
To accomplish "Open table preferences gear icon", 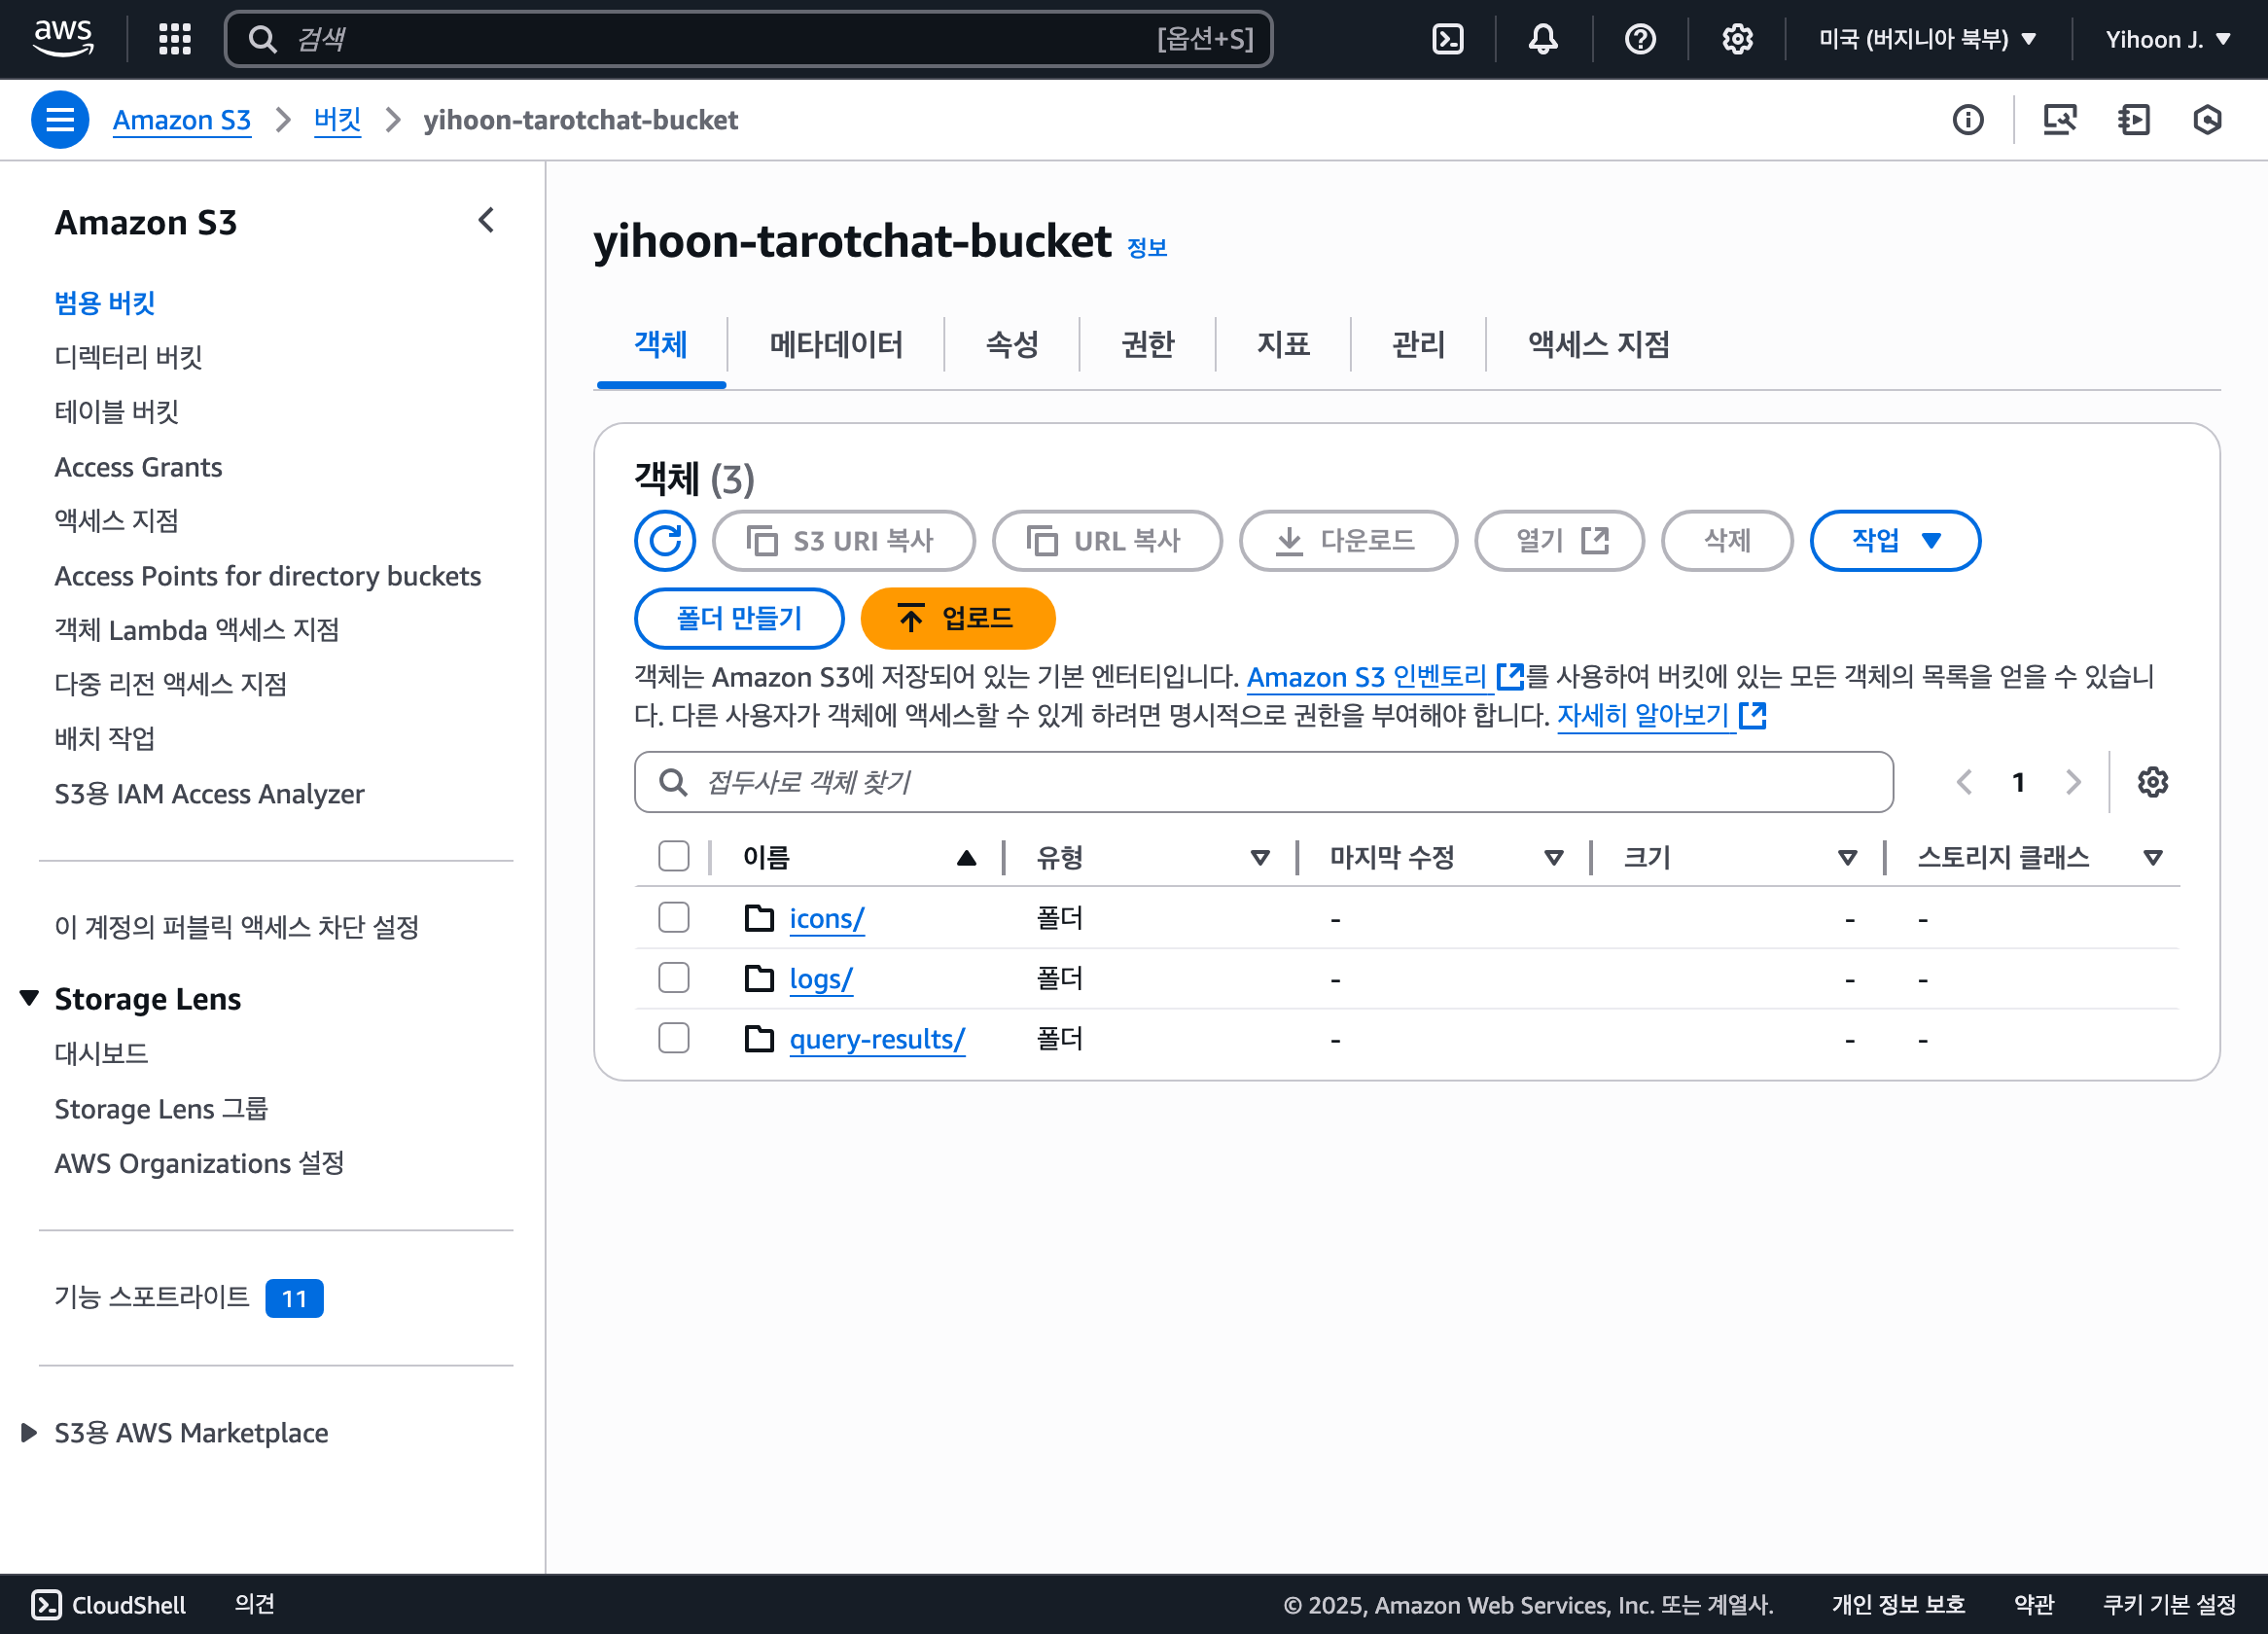I will pos(2152,782).
